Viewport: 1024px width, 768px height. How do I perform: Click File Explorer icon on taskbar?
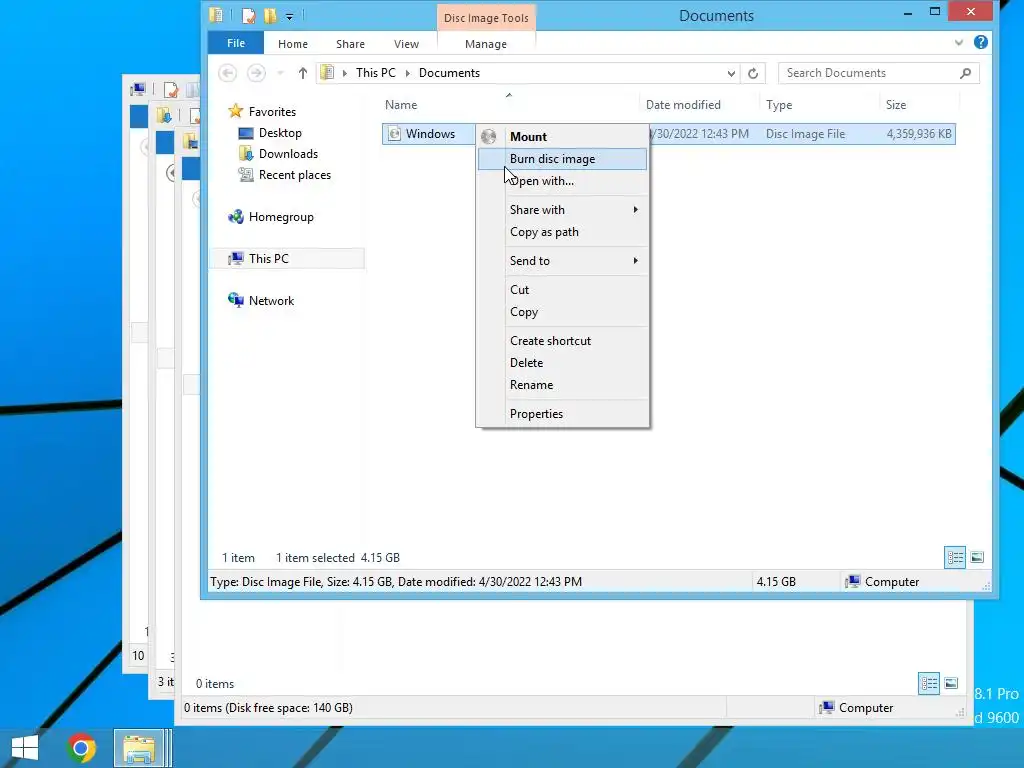139,748
